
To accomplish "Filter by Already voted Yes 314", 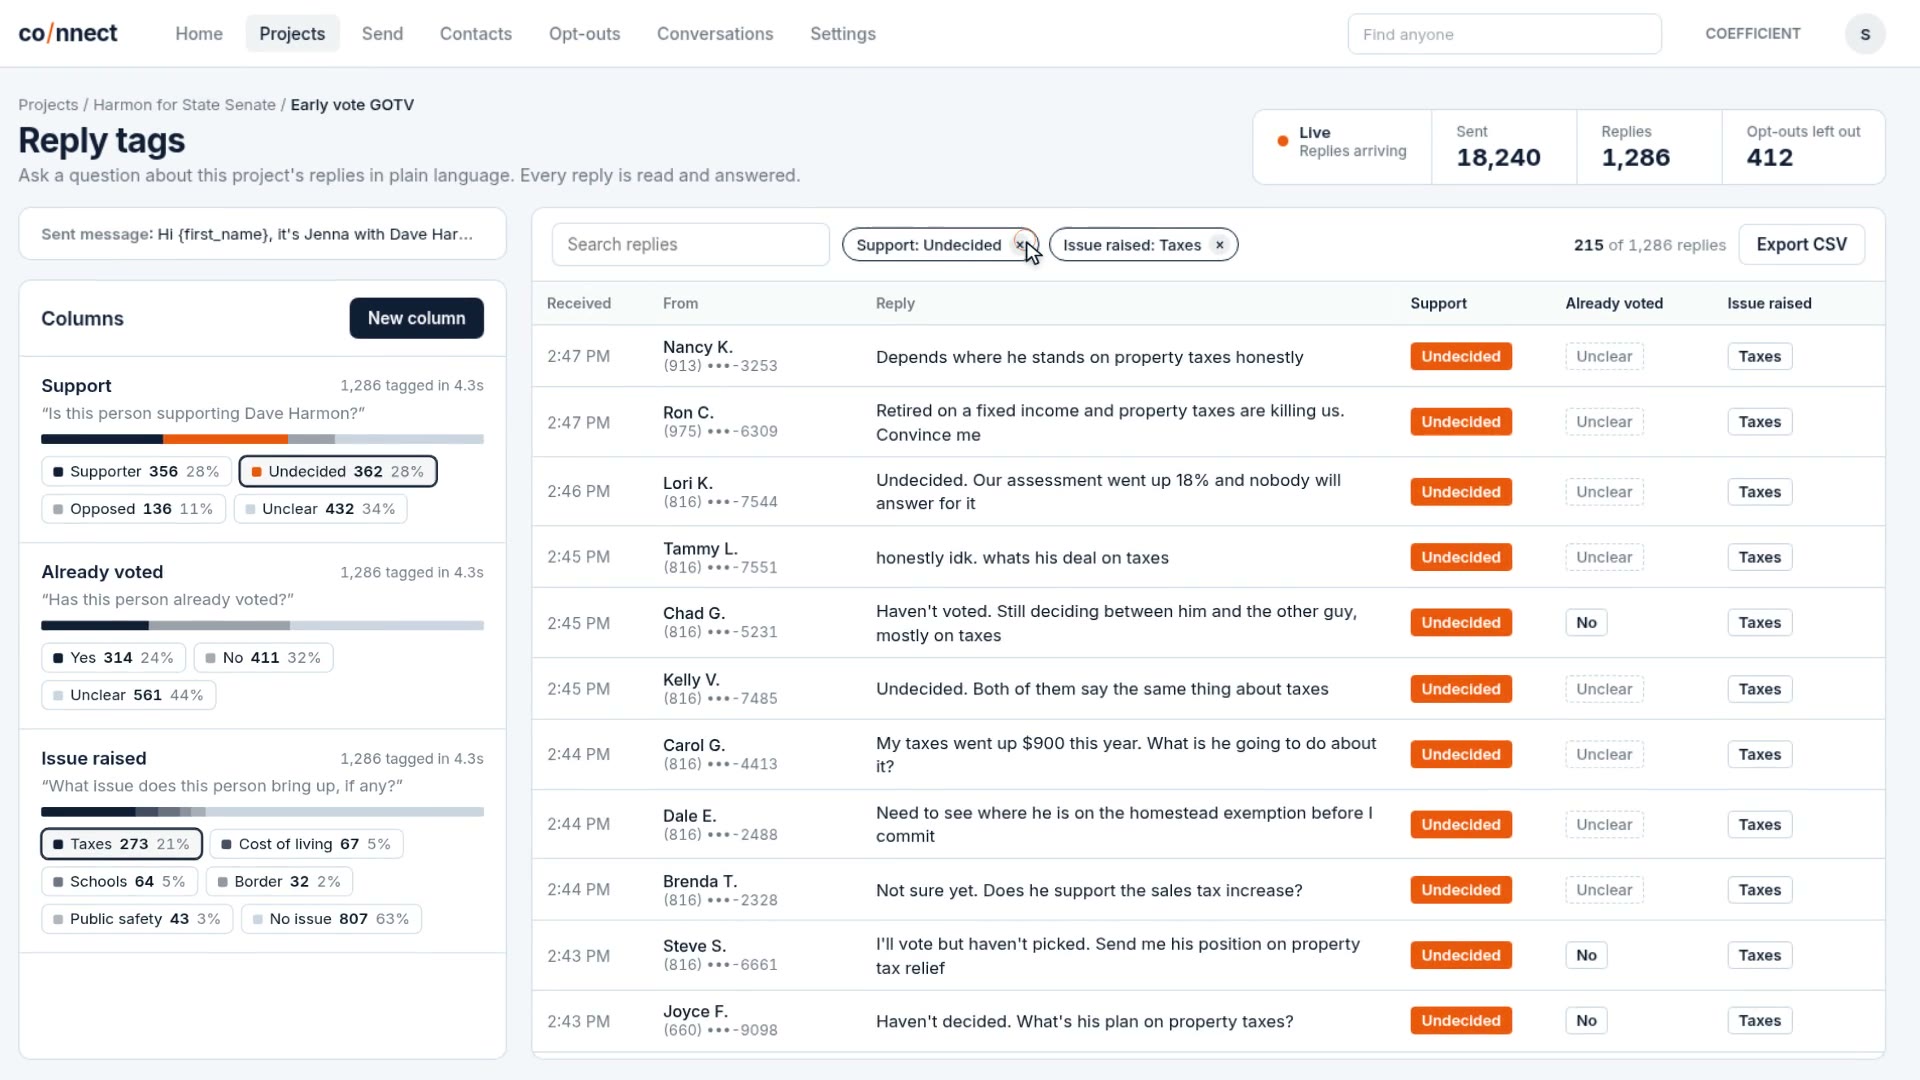I will pyautogui.click(x=113, y=658).
